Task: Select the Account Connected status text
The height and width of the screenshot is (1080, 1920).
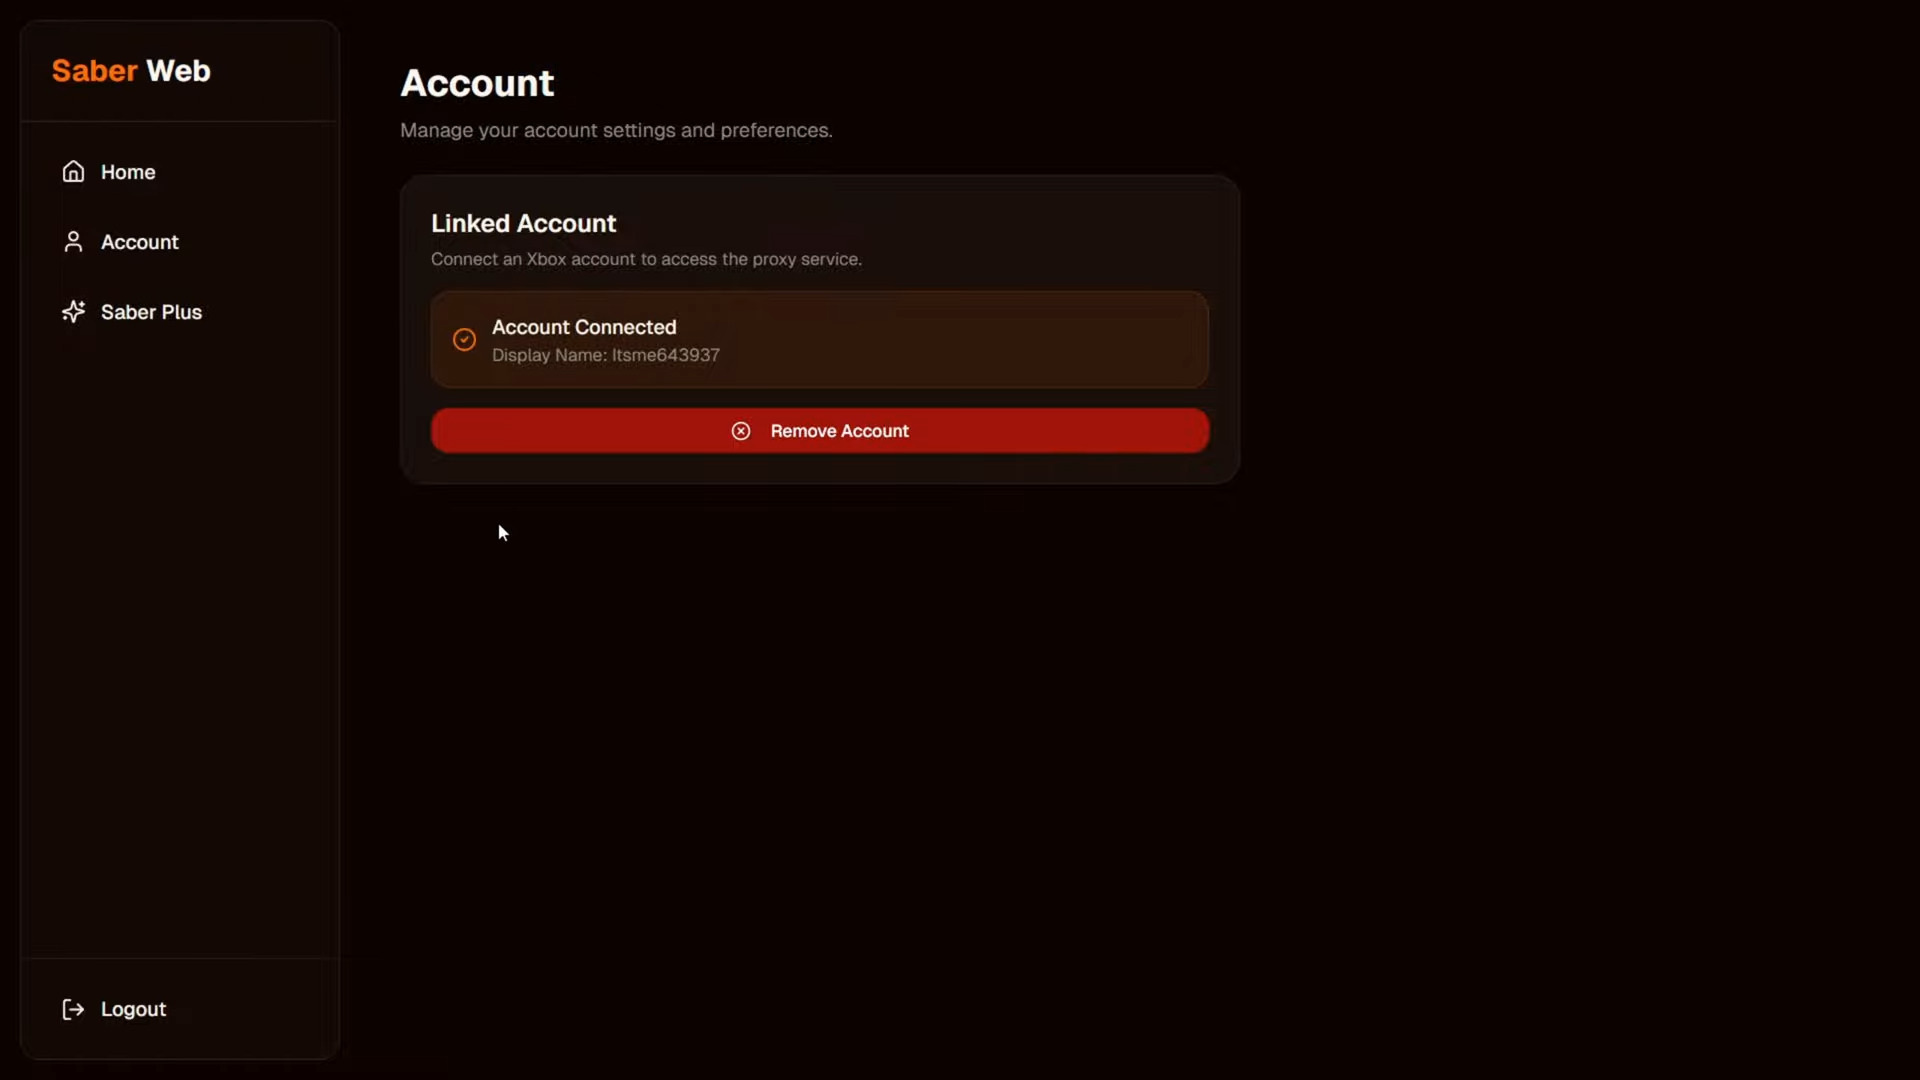Action: [x=584, y=327]
